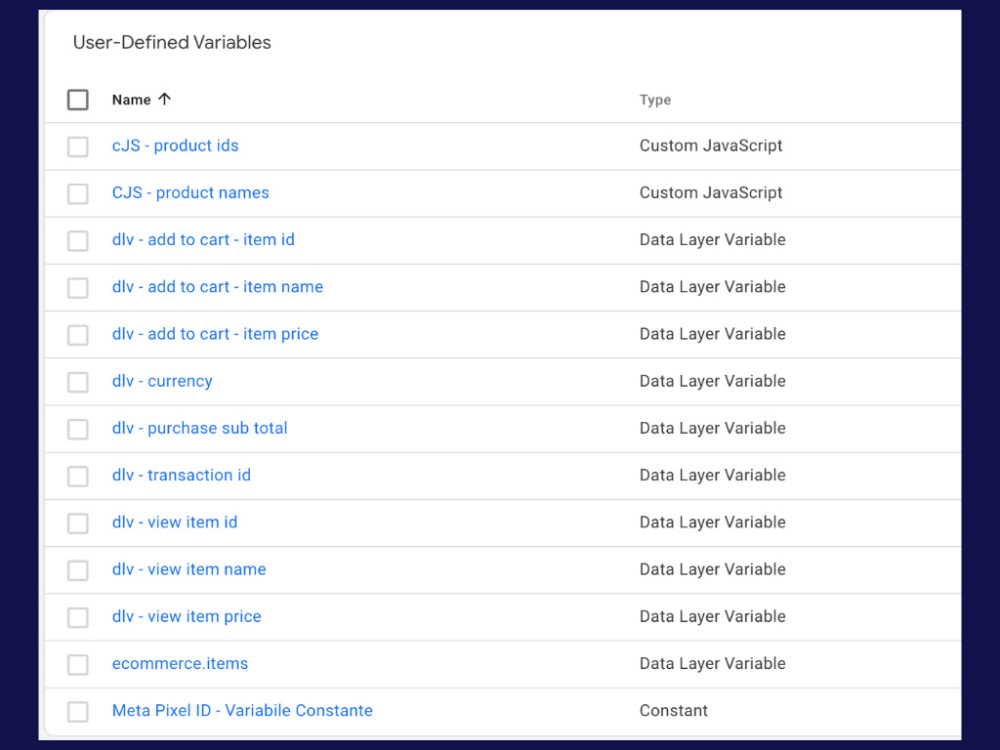This screenshot has height=750, width=1000.
Task: Select checkbox for dlv - view item name
Action: pyautogui.click(x=78, y=570)
